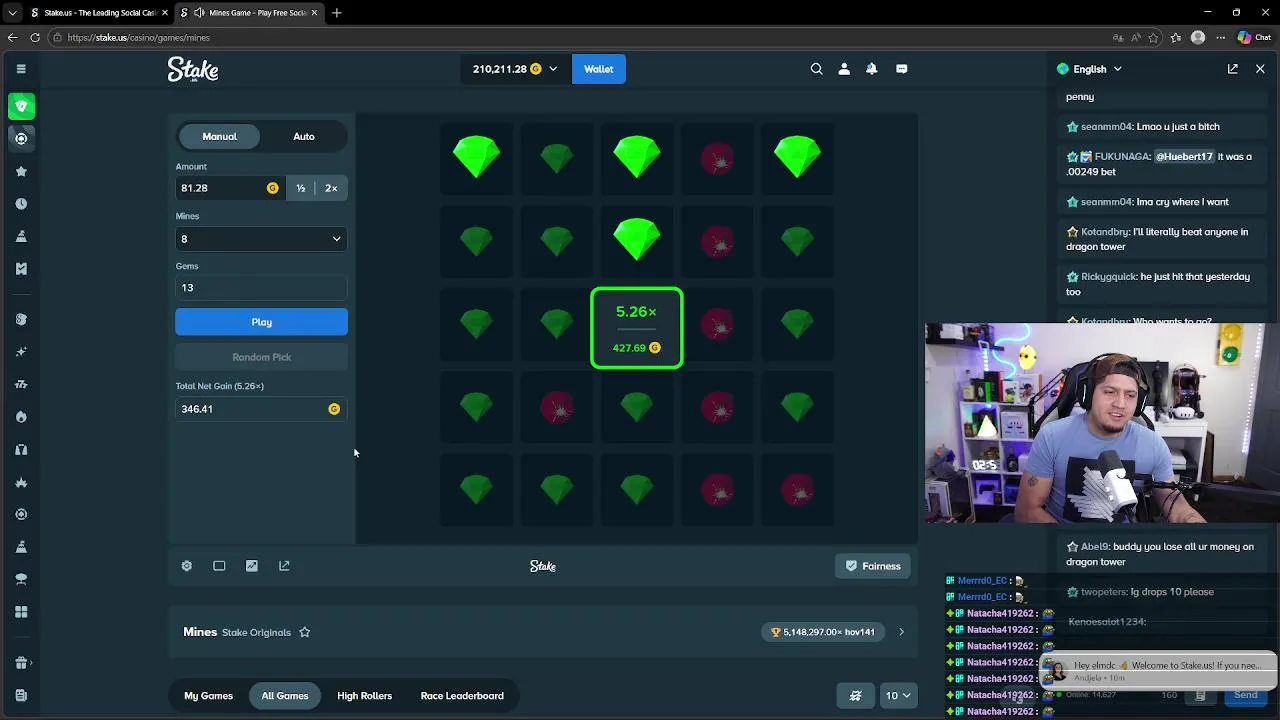Click the Random Pick button
The height and width of the screenshot is (720, 1280).
(x=261, y=357)
